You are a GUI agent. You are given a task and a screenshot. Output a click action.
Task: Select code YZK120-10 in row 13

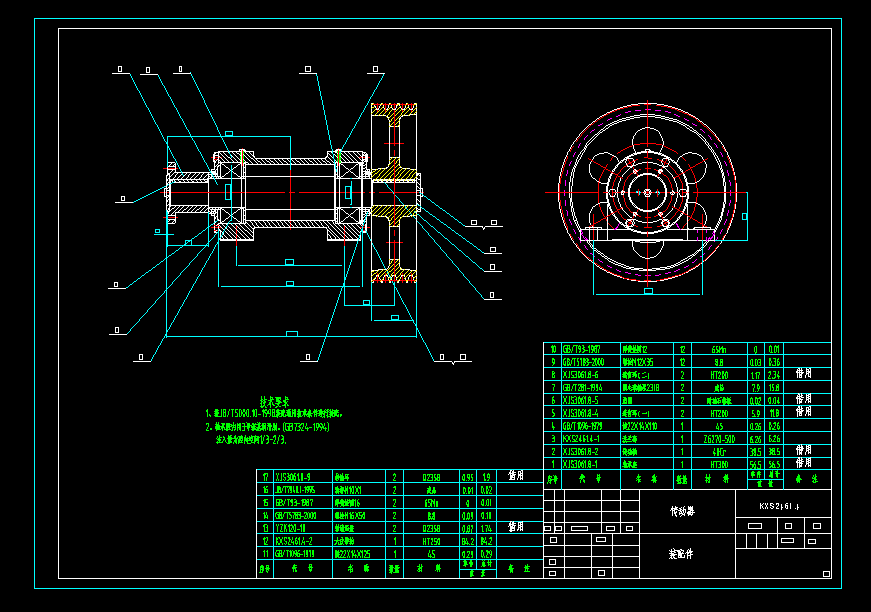pyautogui.click(x=291, y=528)
